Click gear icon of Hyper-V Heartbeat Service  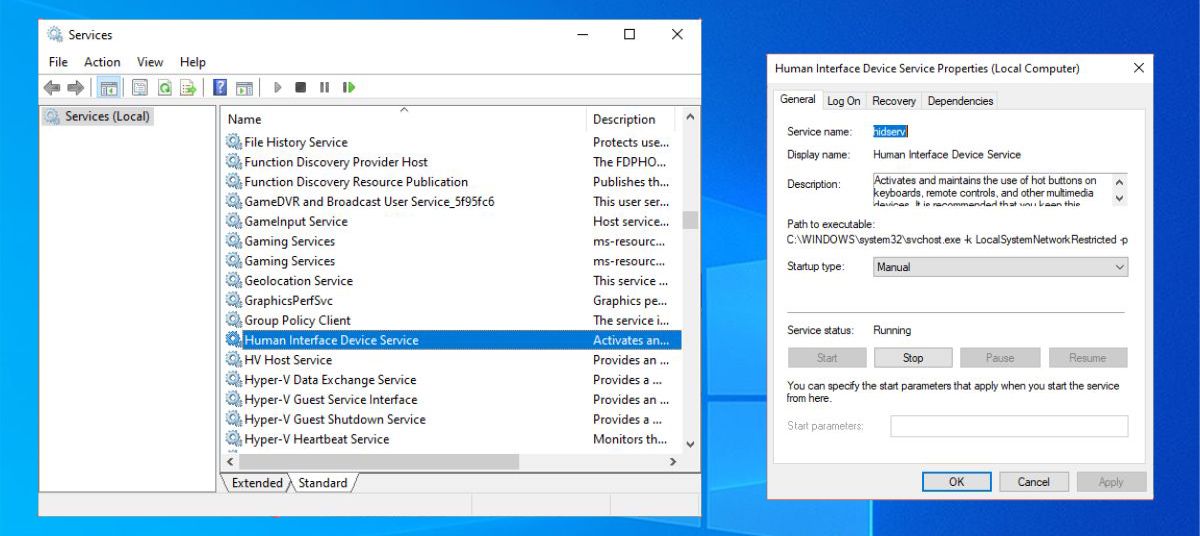234,439
